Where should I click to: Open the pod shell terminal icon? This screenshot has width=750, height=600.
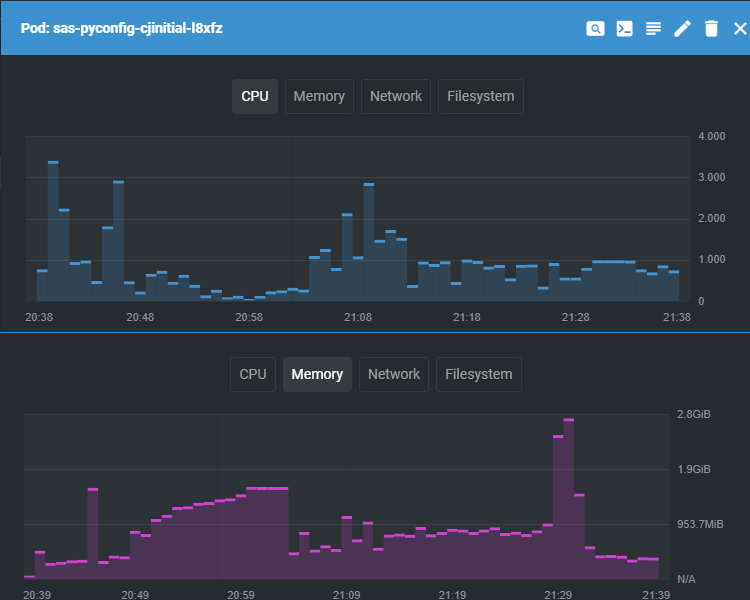pos(624,28)
